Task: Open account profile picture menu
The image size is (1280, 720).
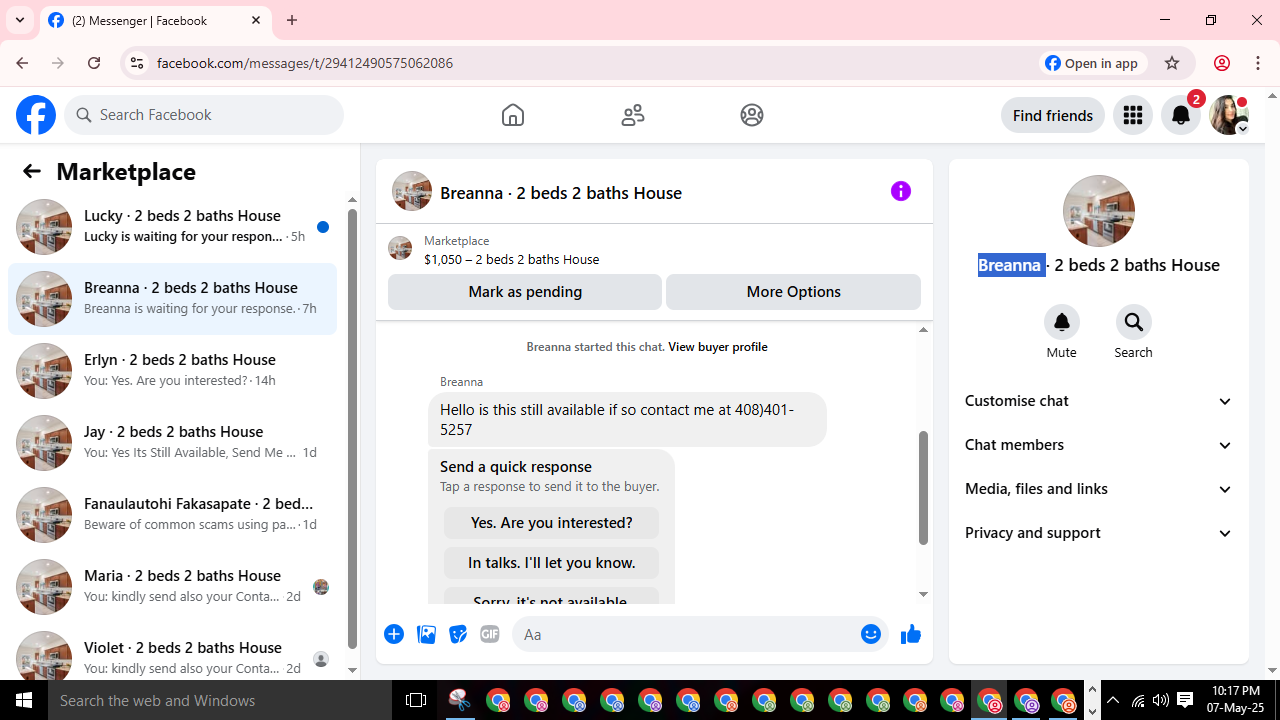Action: click(1229, 115)
